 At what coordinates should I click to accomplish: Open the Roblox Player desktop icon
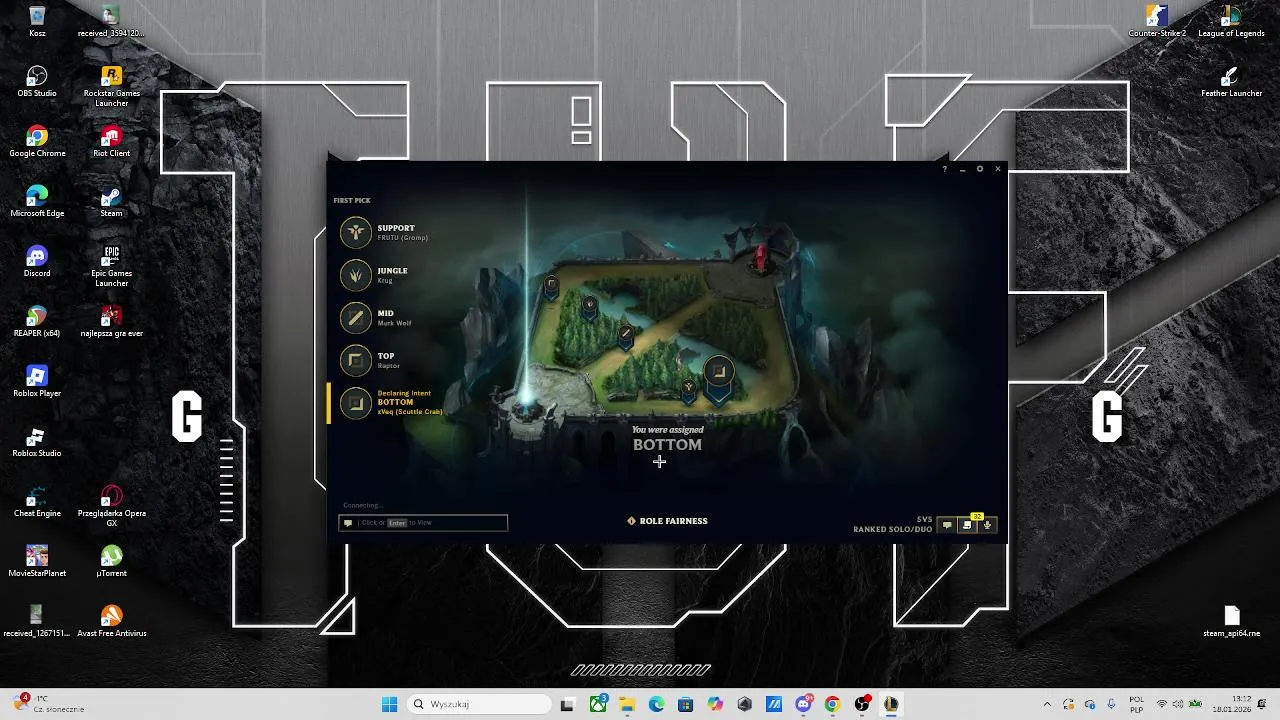coord(37,382)
